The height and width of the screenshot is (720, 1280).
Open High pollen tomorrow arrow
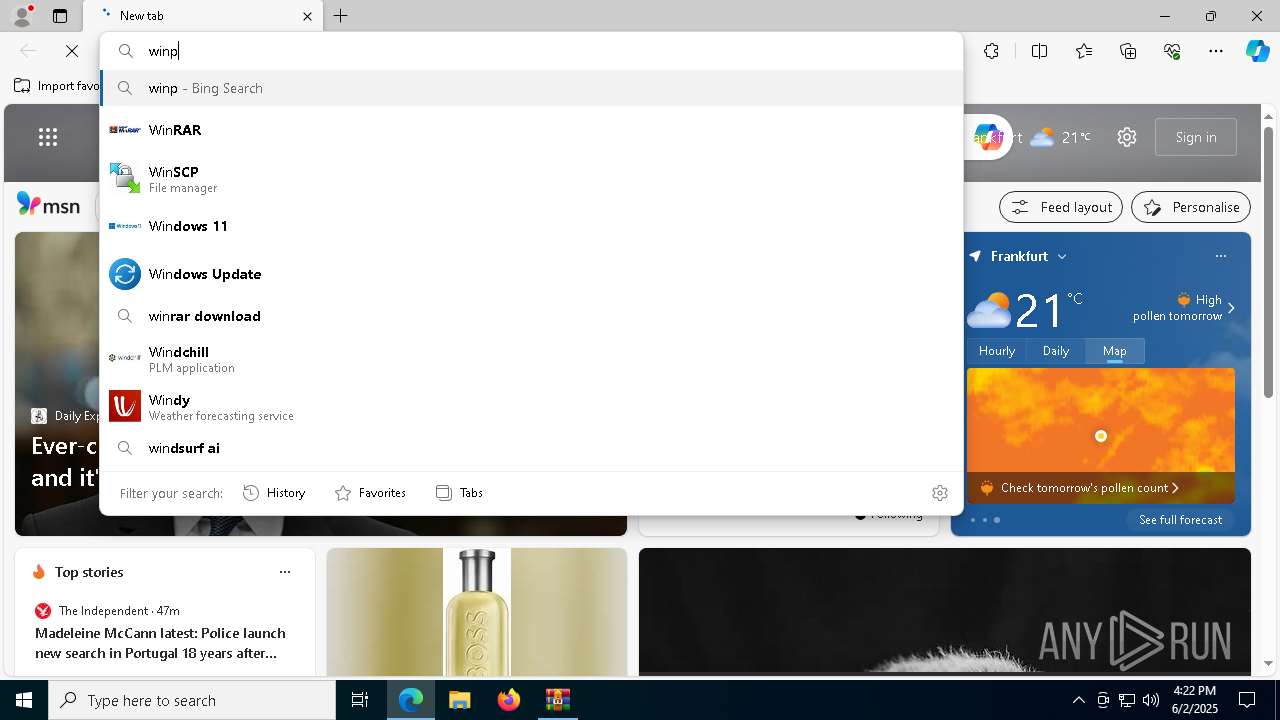click(x=1231, y=308)
